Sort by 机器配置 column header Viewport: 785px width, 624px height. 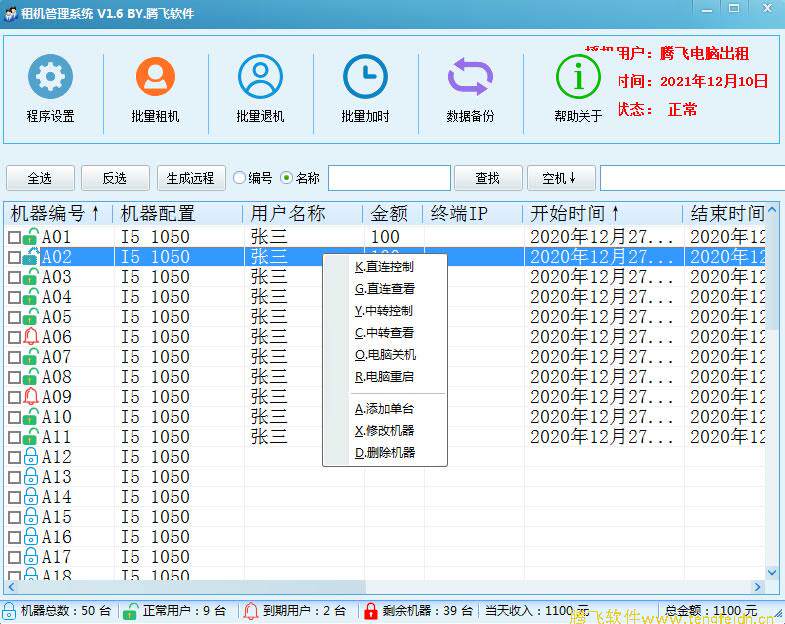[x=178, y=214]
